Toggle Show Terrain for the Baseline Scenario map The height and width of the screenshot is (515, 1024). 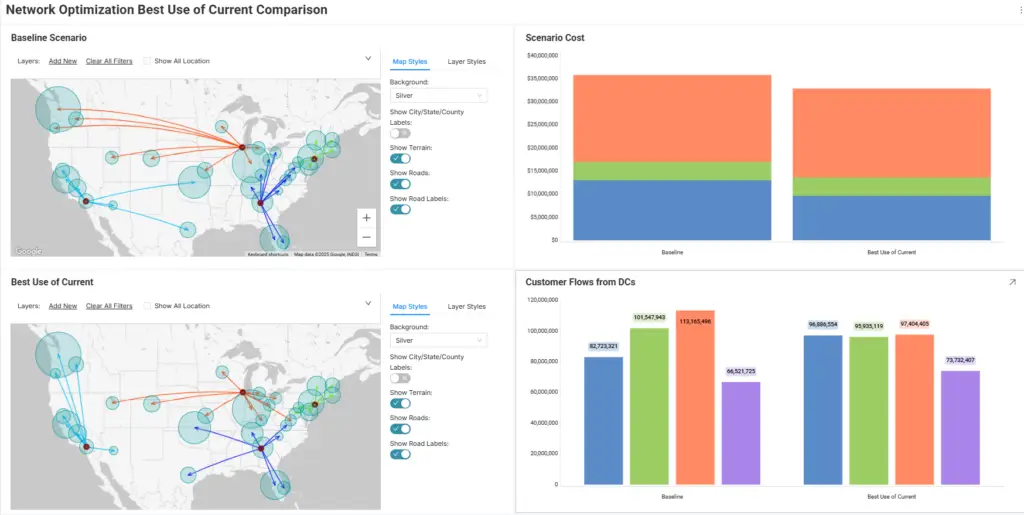pyautogui.click(x=400, y=158)
